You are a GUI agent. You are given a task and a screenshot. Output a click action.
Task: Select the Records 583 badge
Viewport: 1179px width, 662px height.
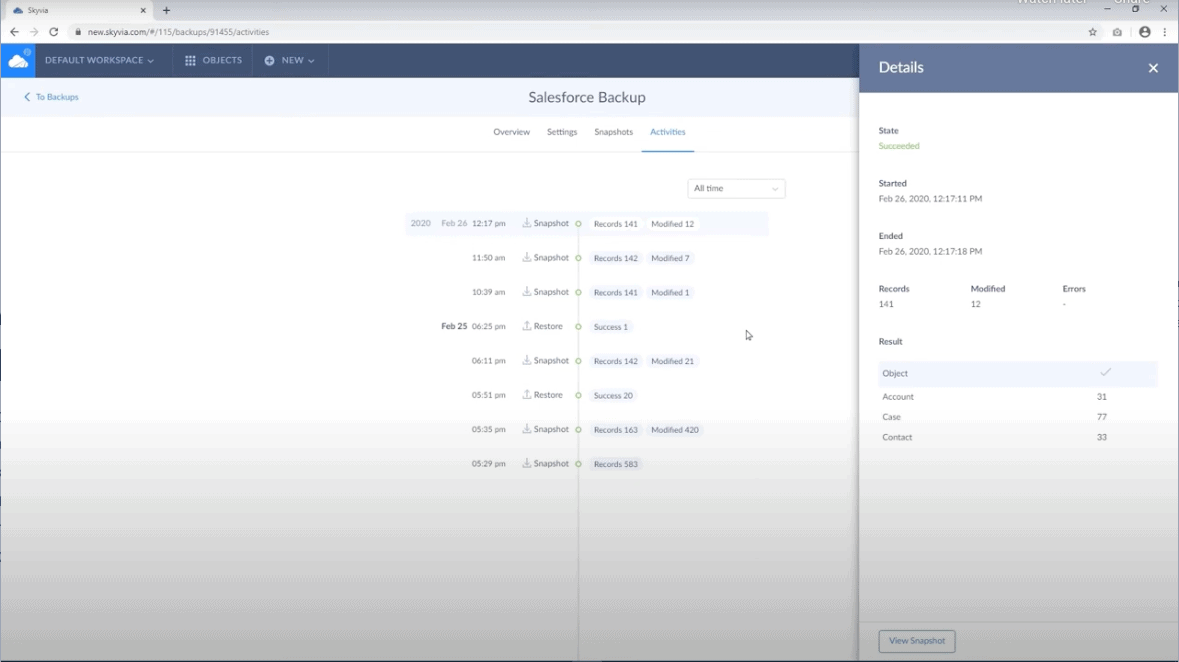click(x=616, y=463)
